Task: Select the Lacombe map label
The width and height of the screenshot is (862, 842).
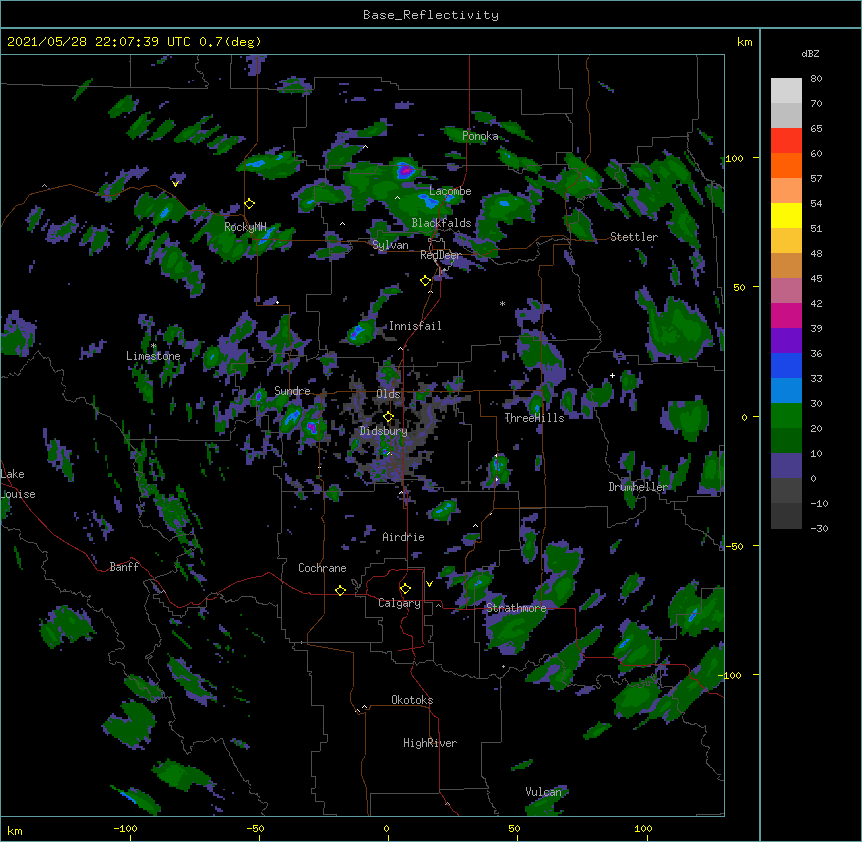Action: (450, 191)
